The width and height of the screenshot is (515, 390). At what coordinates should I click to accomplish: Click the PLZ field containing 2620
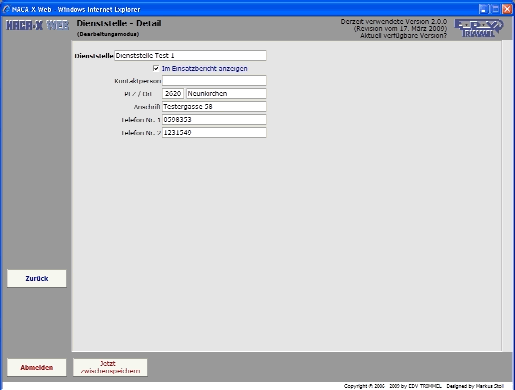coord(173,93)
